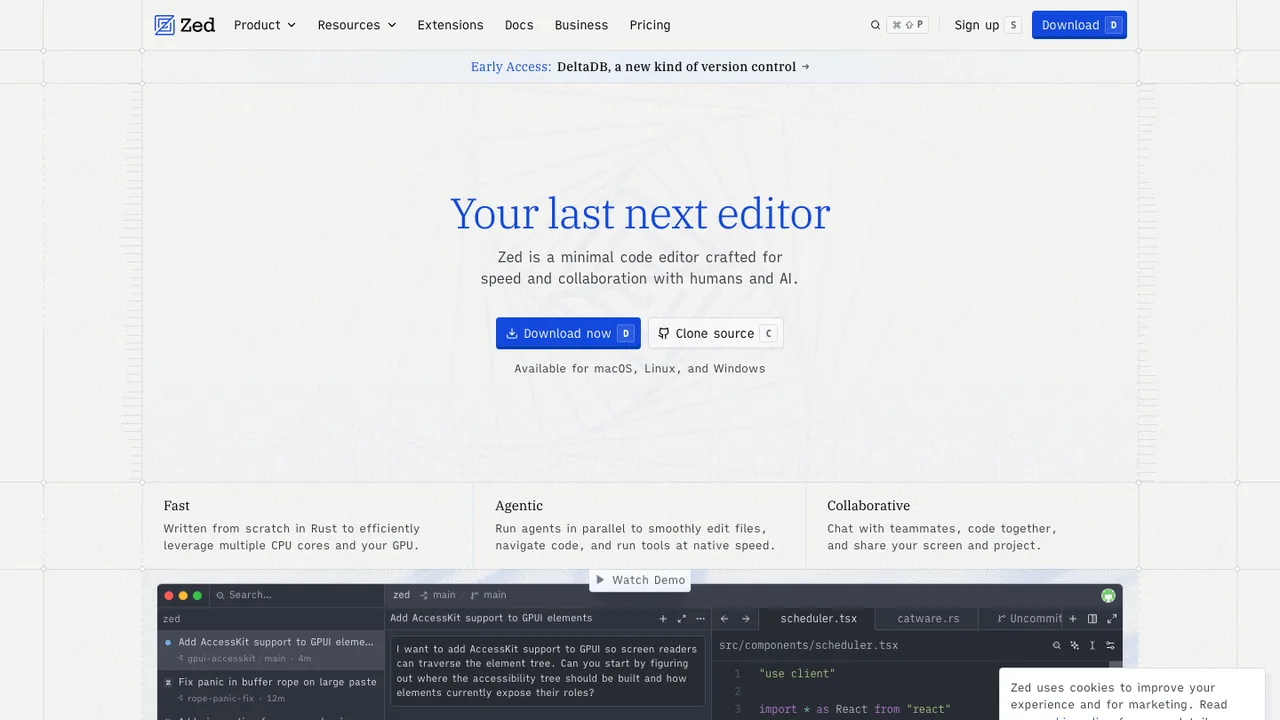Select the Fix panic in buffer rope thread
Viewport: 1280px width, 720px height.
pyautogui.click(x=271, y=690)
